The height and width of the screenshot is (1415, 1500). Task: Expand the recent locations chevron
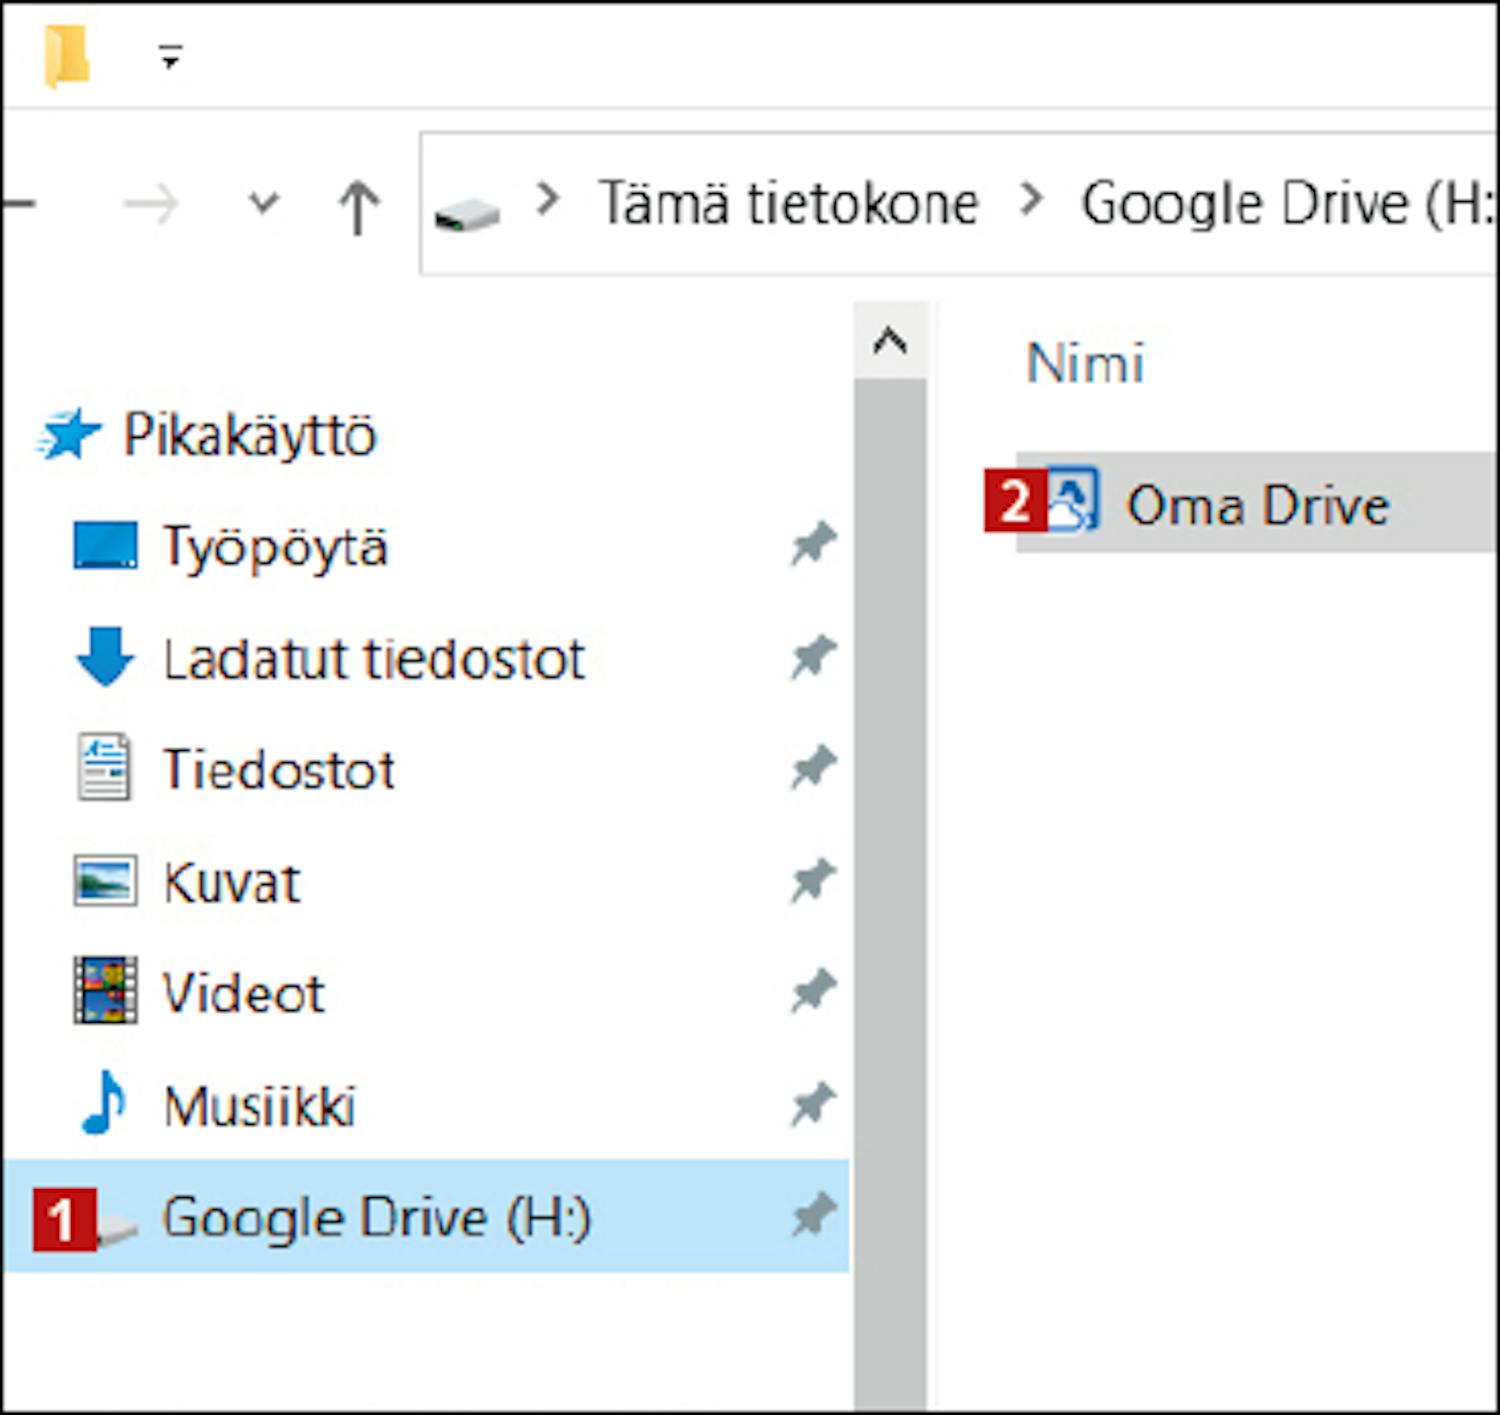(x=263, y=204)
